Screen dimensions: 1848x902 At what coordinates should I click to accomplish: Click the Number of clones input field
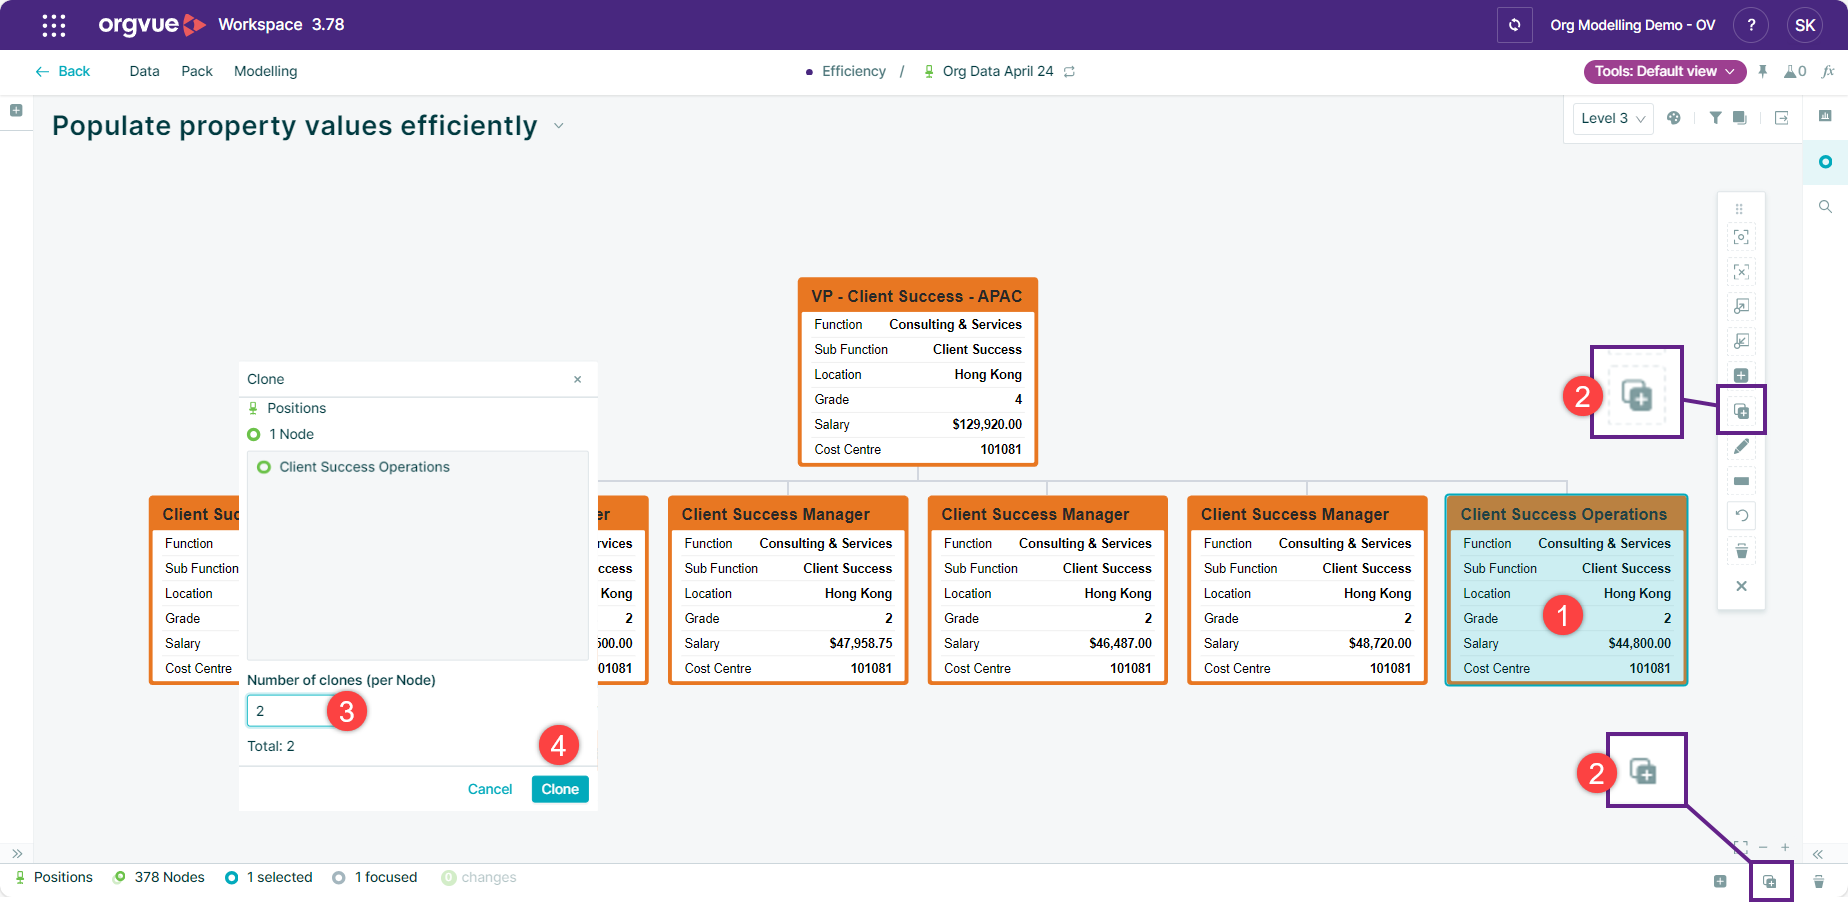(x=288, y=711)
